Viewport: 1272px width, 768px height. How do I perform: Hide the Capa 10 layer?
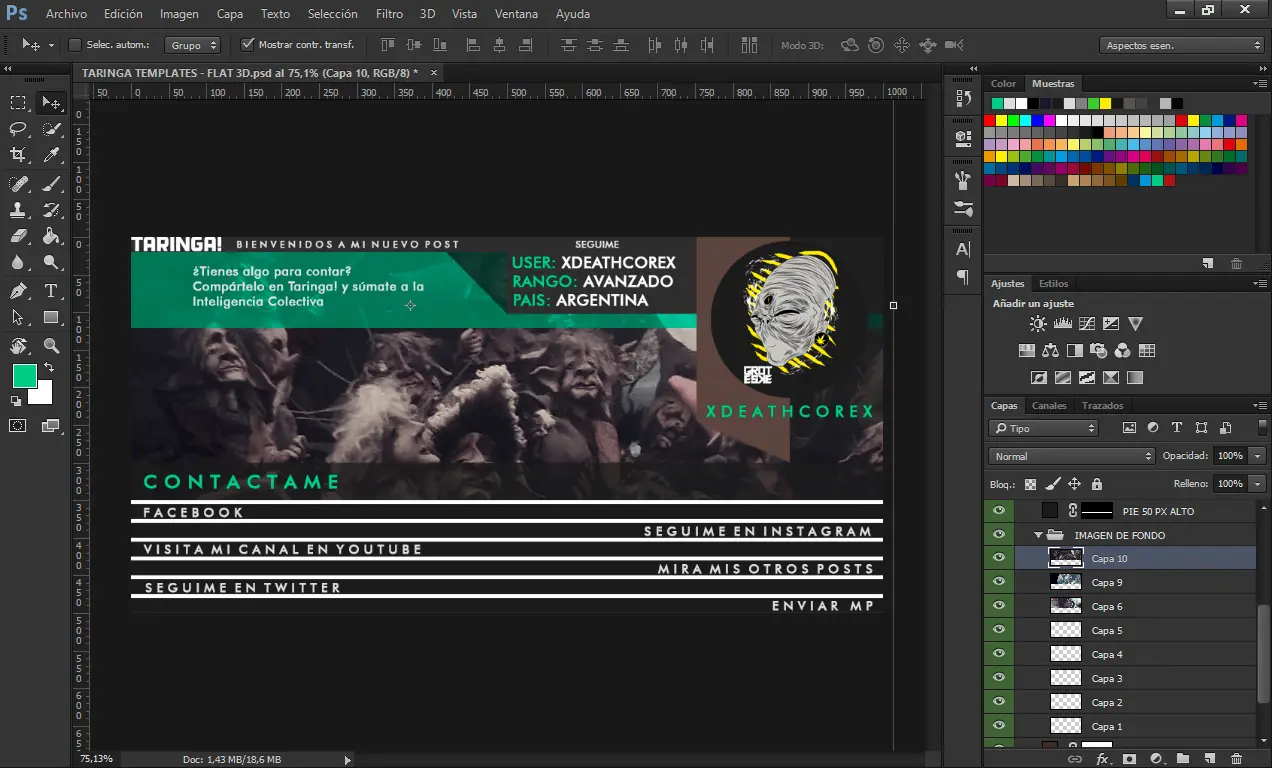pyautogui.click(x=998, y=558)
